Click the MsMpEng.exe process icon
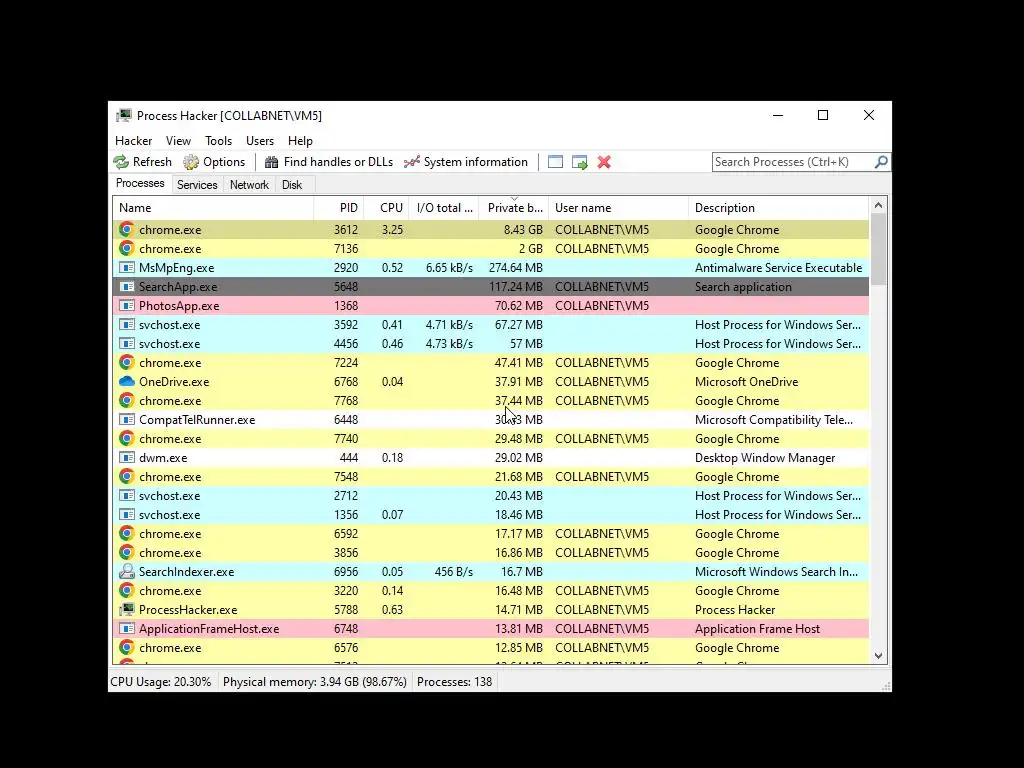This screenshot has width=1024, height=768. (127, 268)
